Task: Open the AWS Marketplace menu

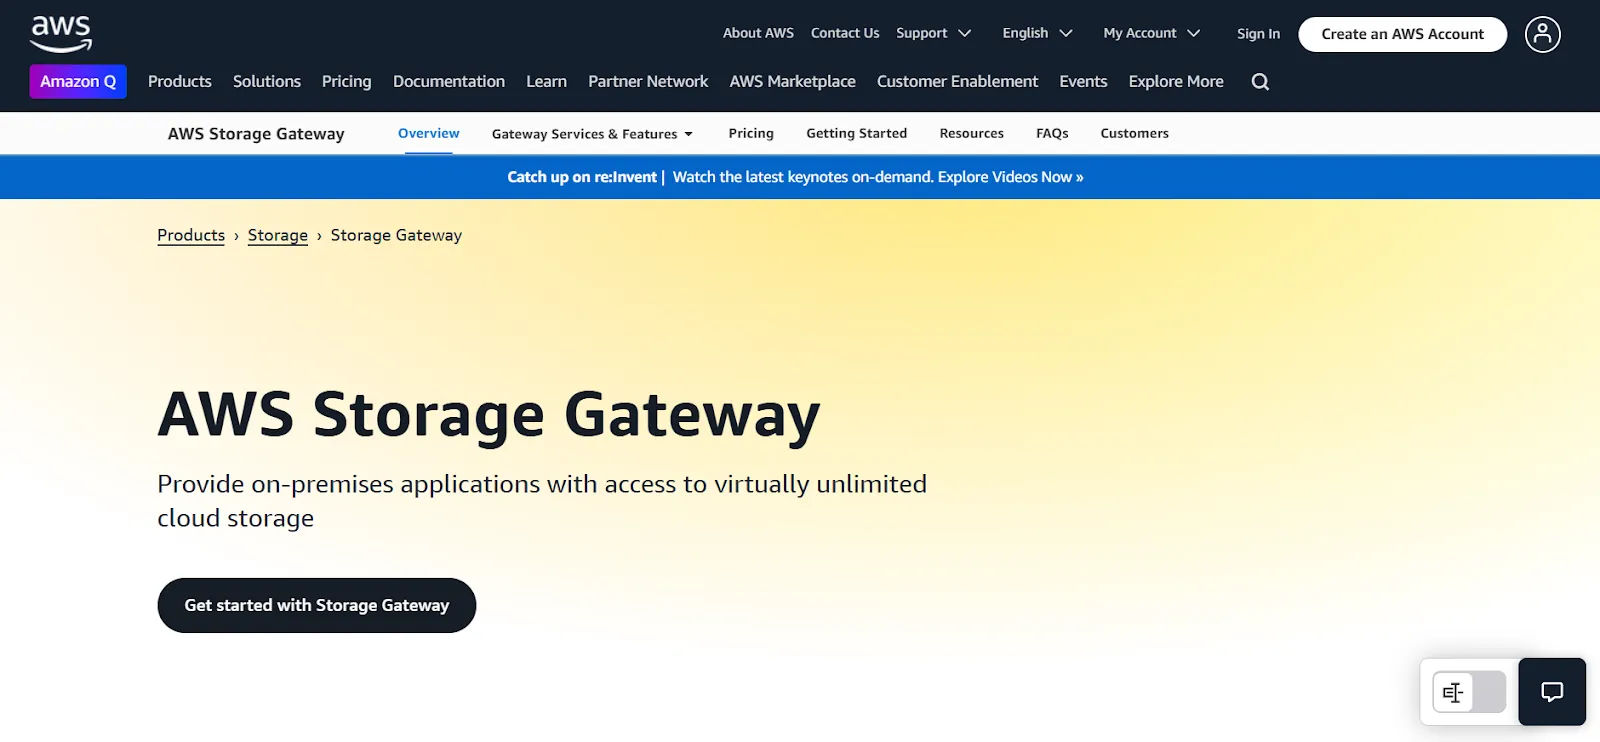Action: 793,82
